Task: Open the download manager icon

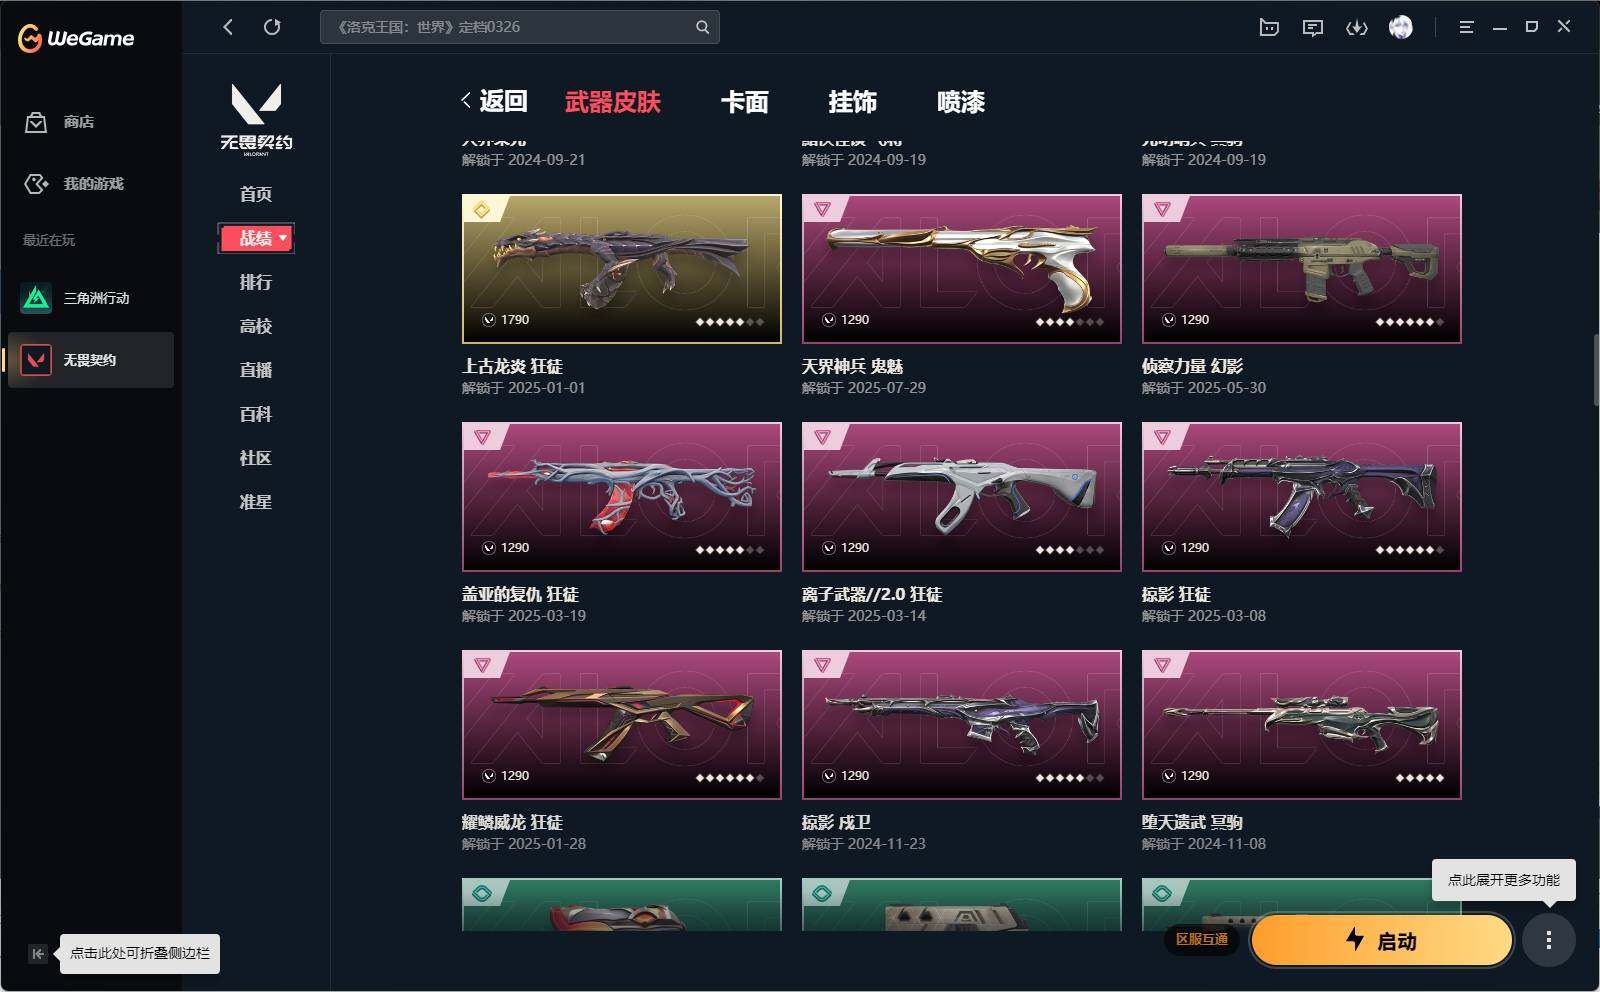Action: [x=1356, y=28]
